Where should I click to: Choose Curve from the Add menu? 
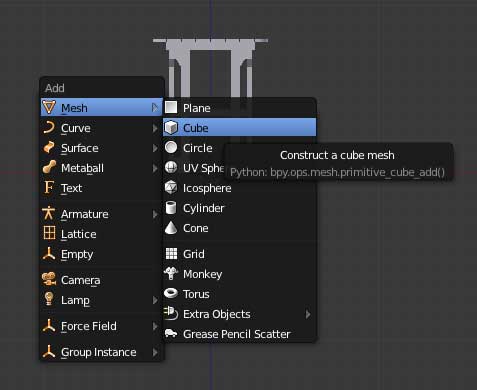coord(101,128)
